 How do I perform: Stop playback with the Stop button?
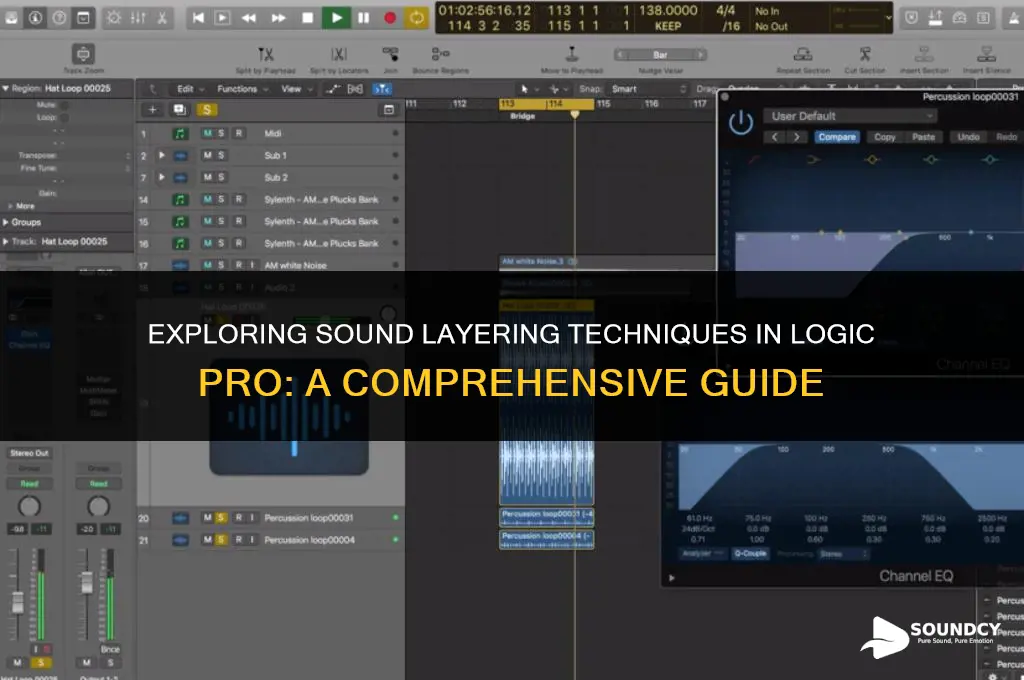click(x=308, y=18)
